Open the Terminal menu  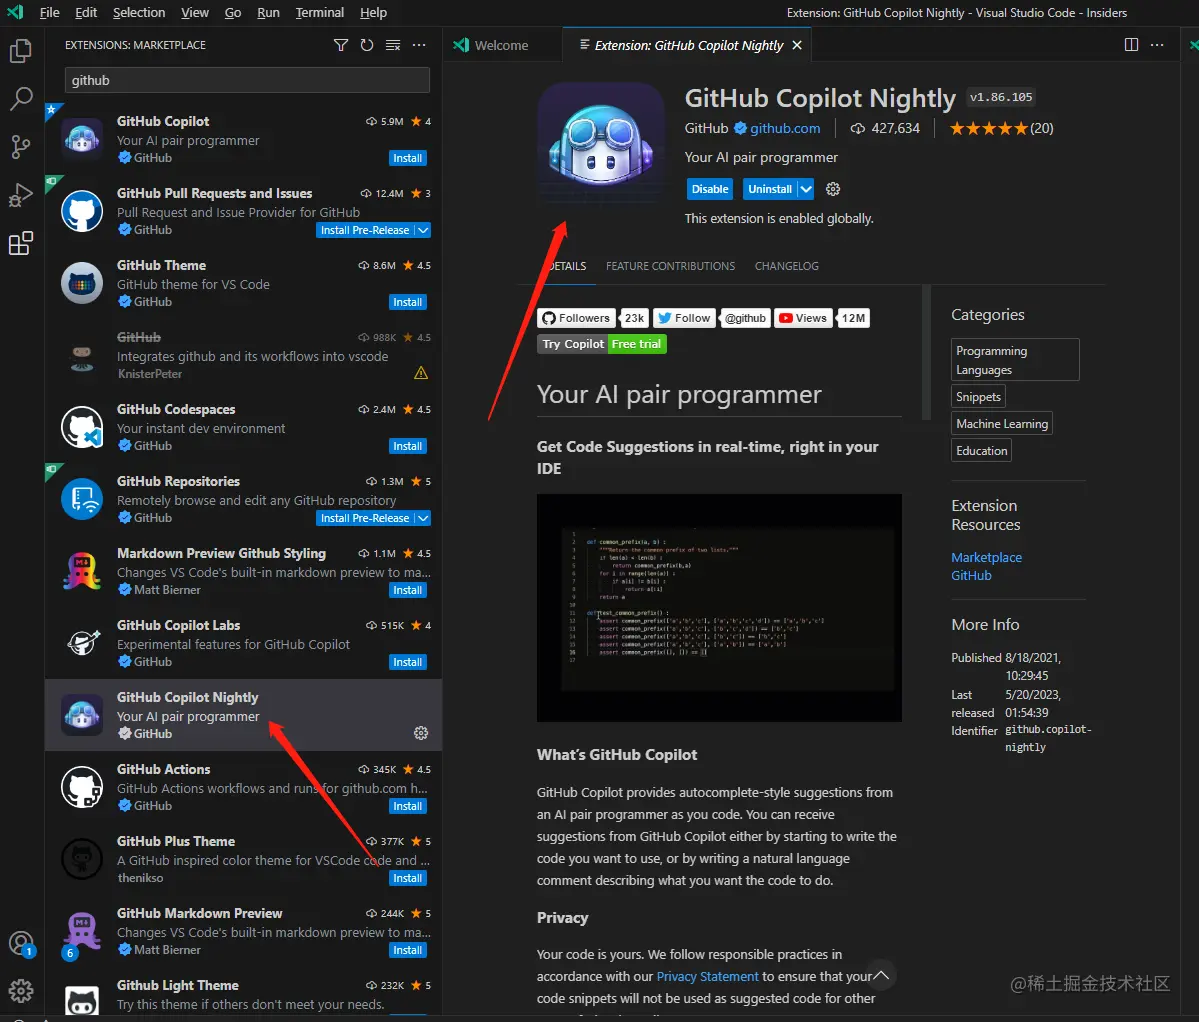(320, 12)
